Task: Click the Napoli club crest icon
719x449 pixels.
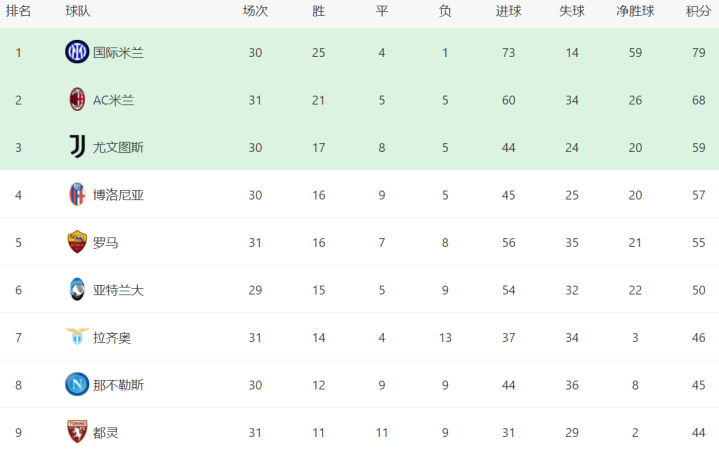Action: click(77, 384)
